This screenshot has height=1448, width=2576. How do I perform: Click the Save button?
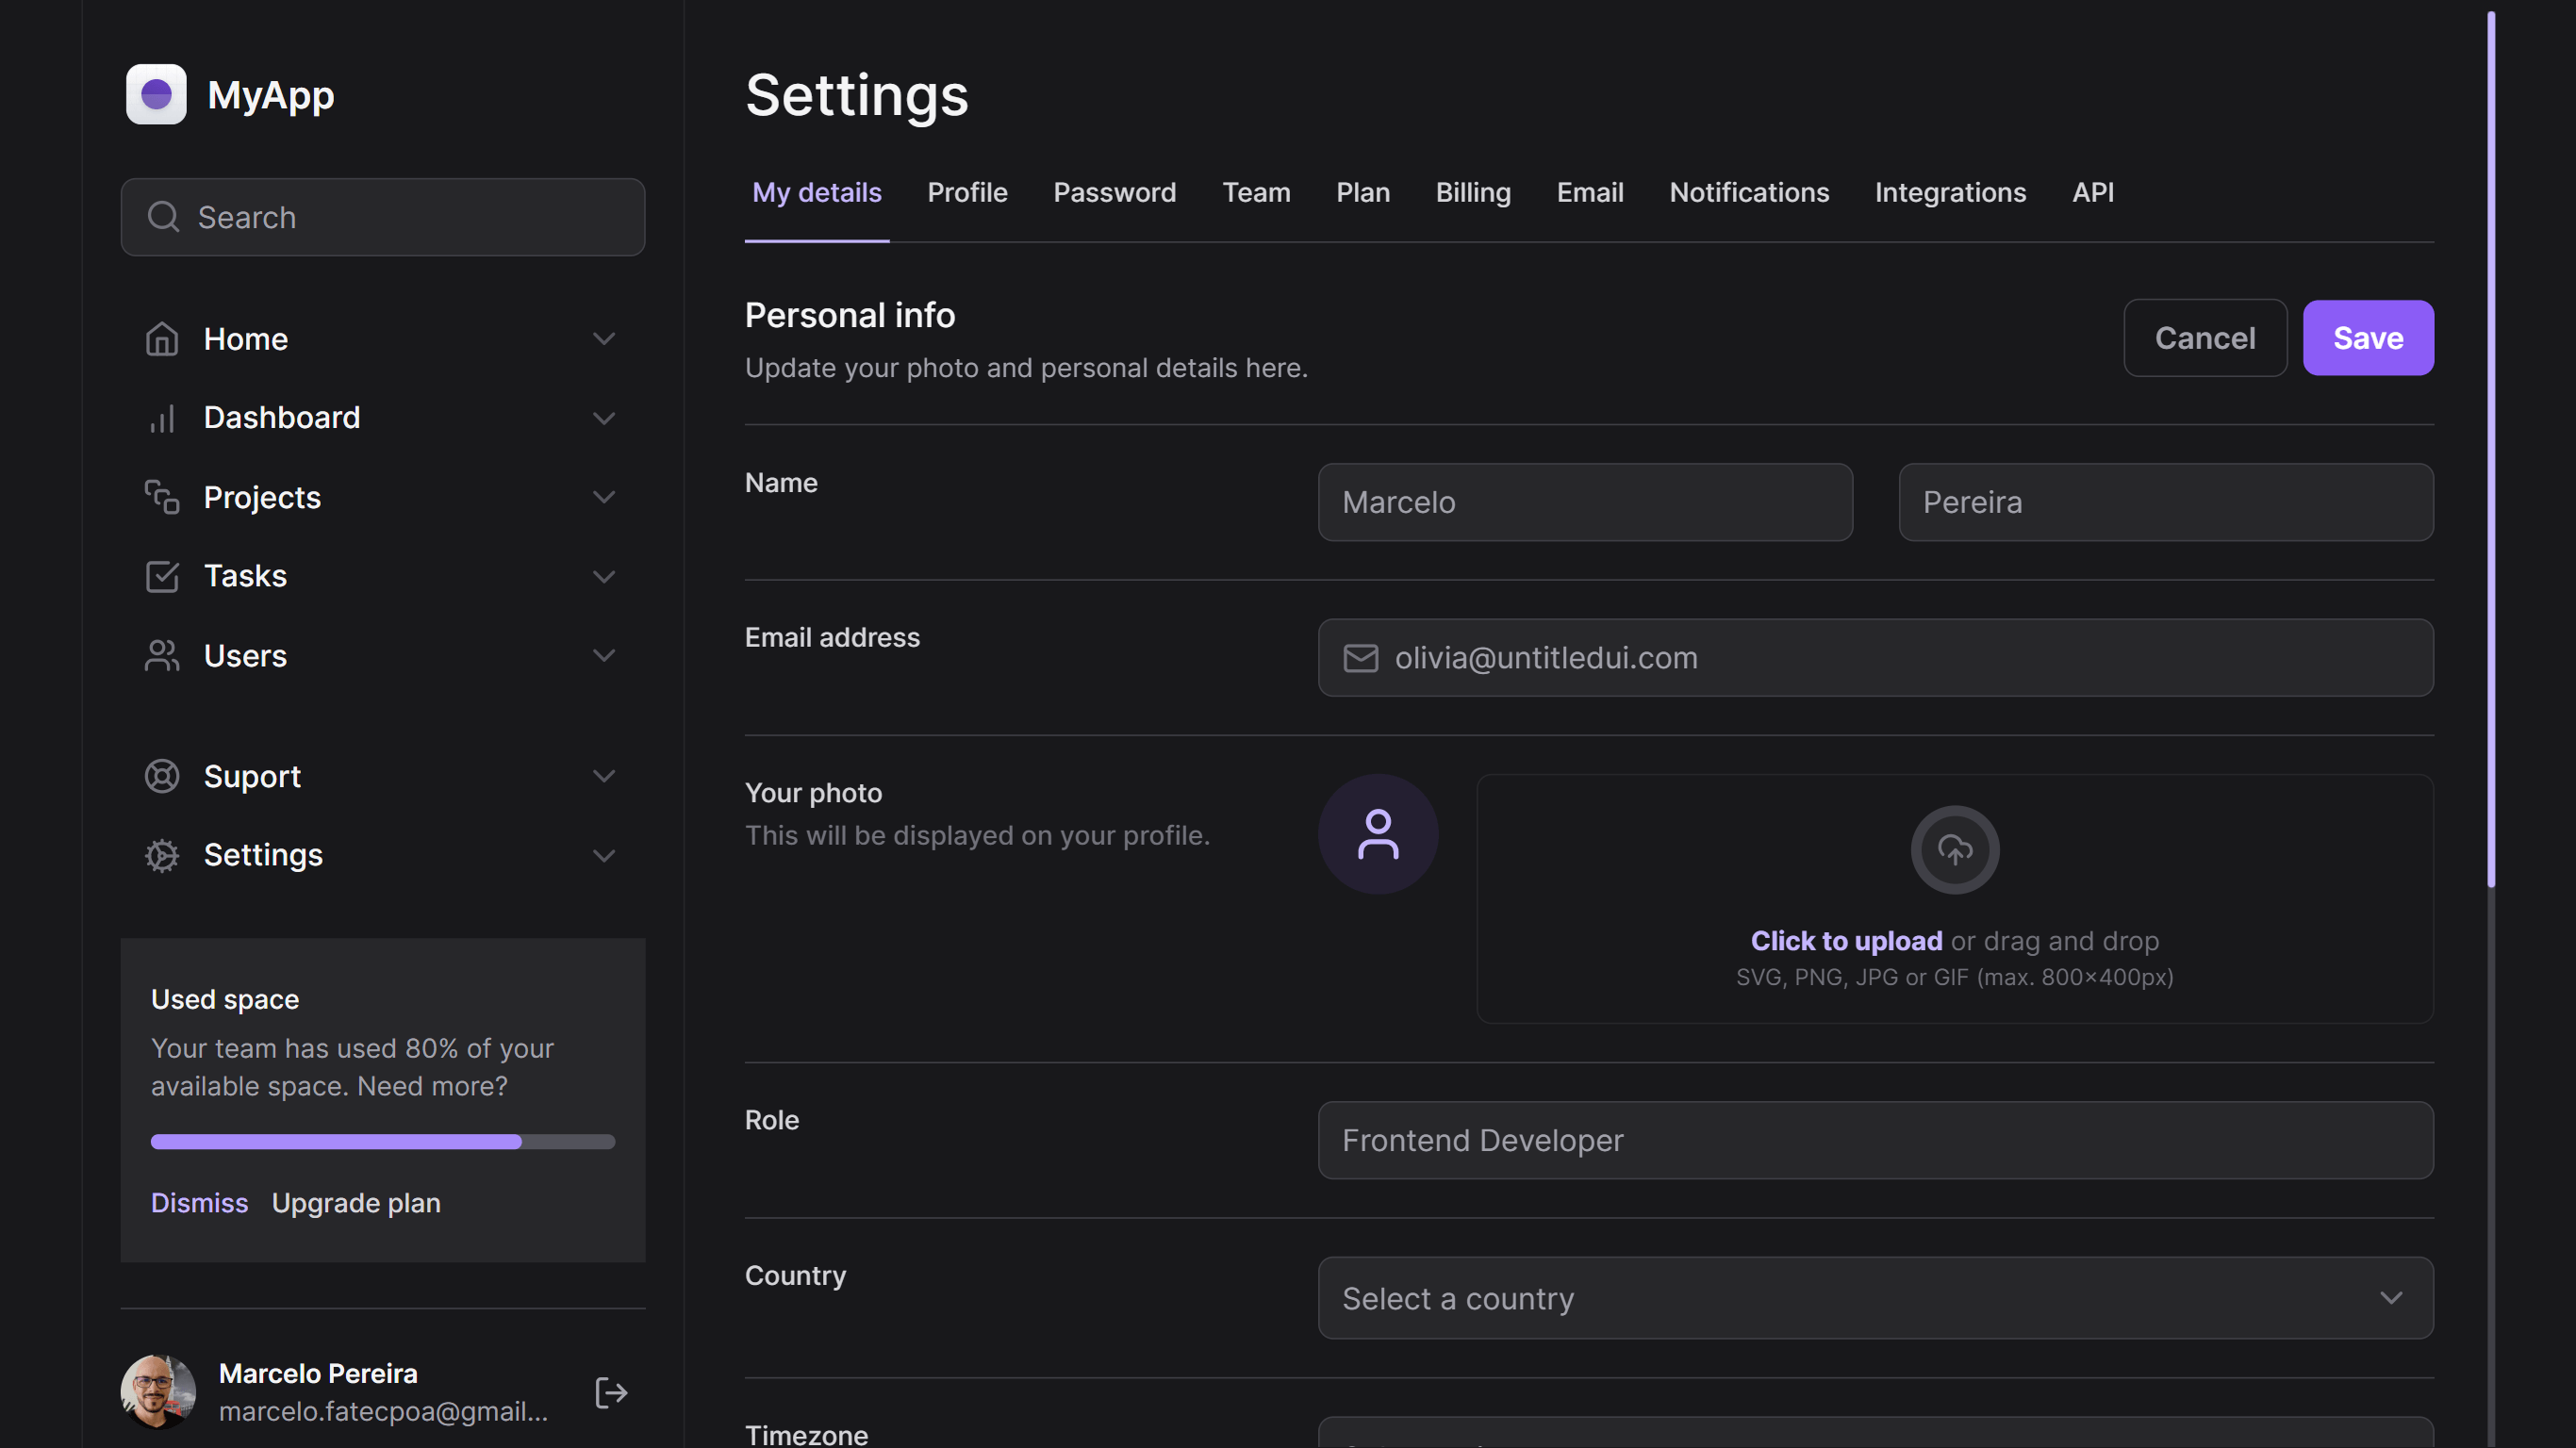tap(2367, 338)
